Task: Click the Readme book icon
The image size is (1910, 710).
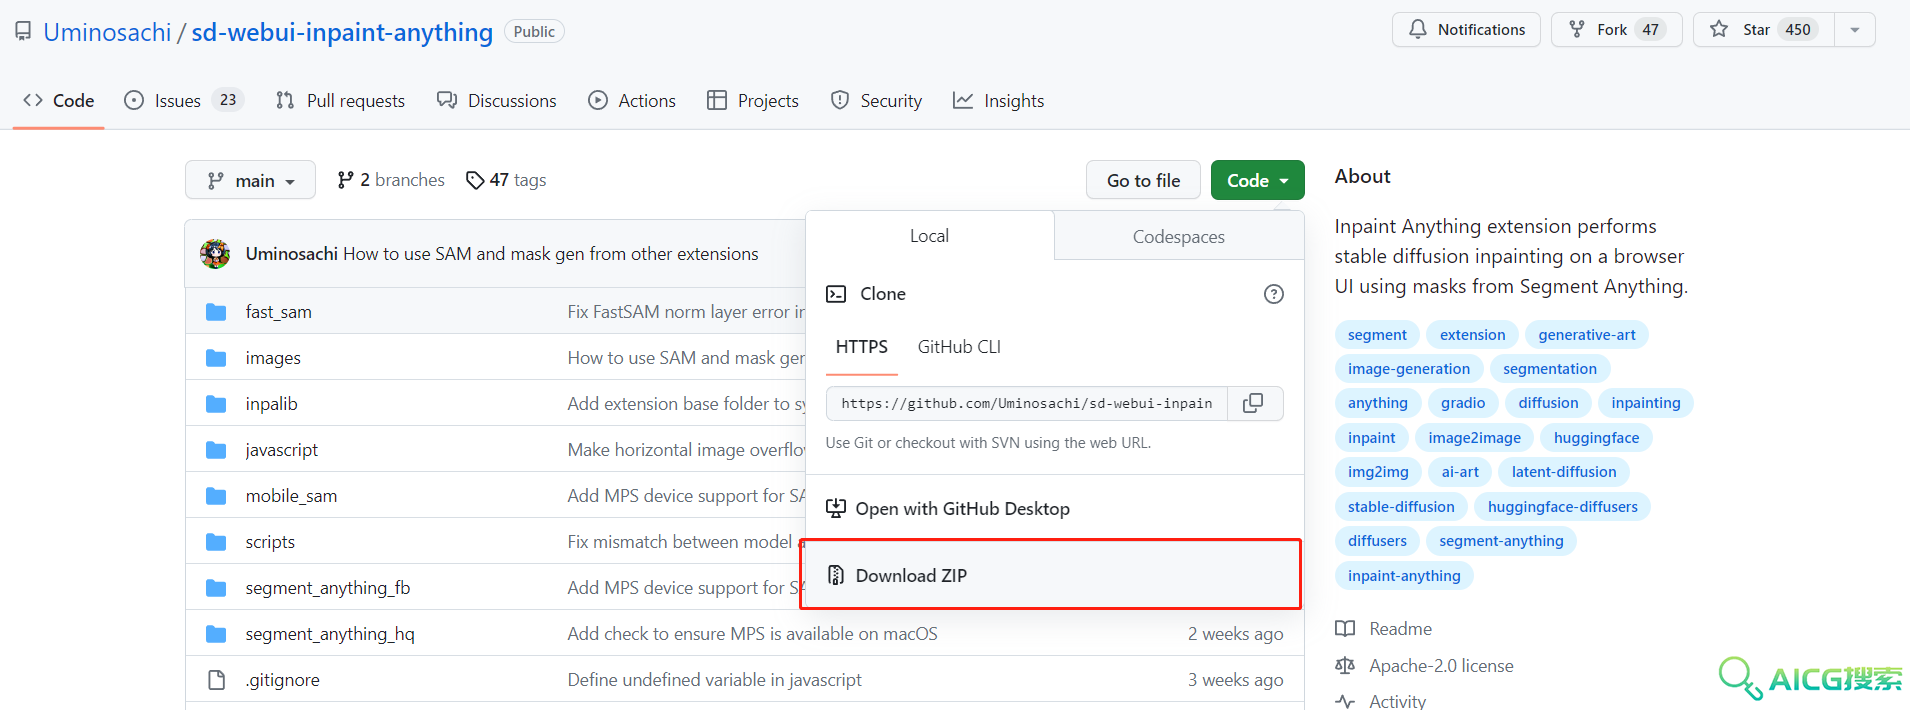Action: coord(1345,629)
